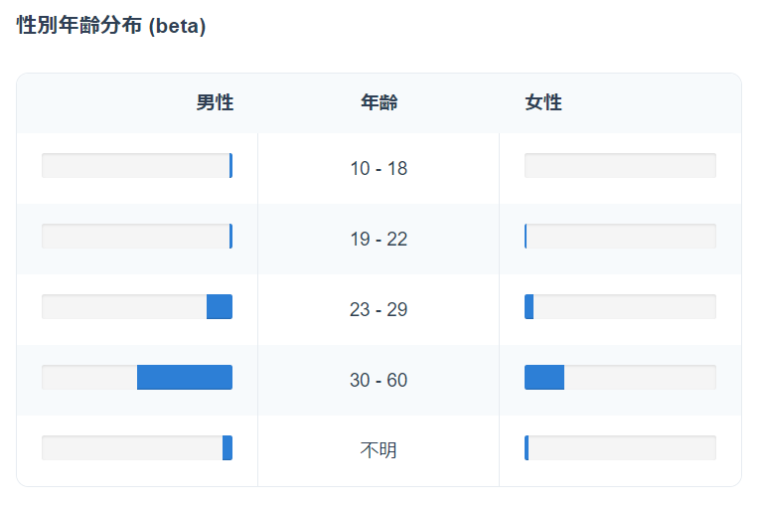Image resolution: width=760 pixels, height=506 pixels.
Task: Click the 性別年齢分布 (beta) heading
Action: pos(112,27)
